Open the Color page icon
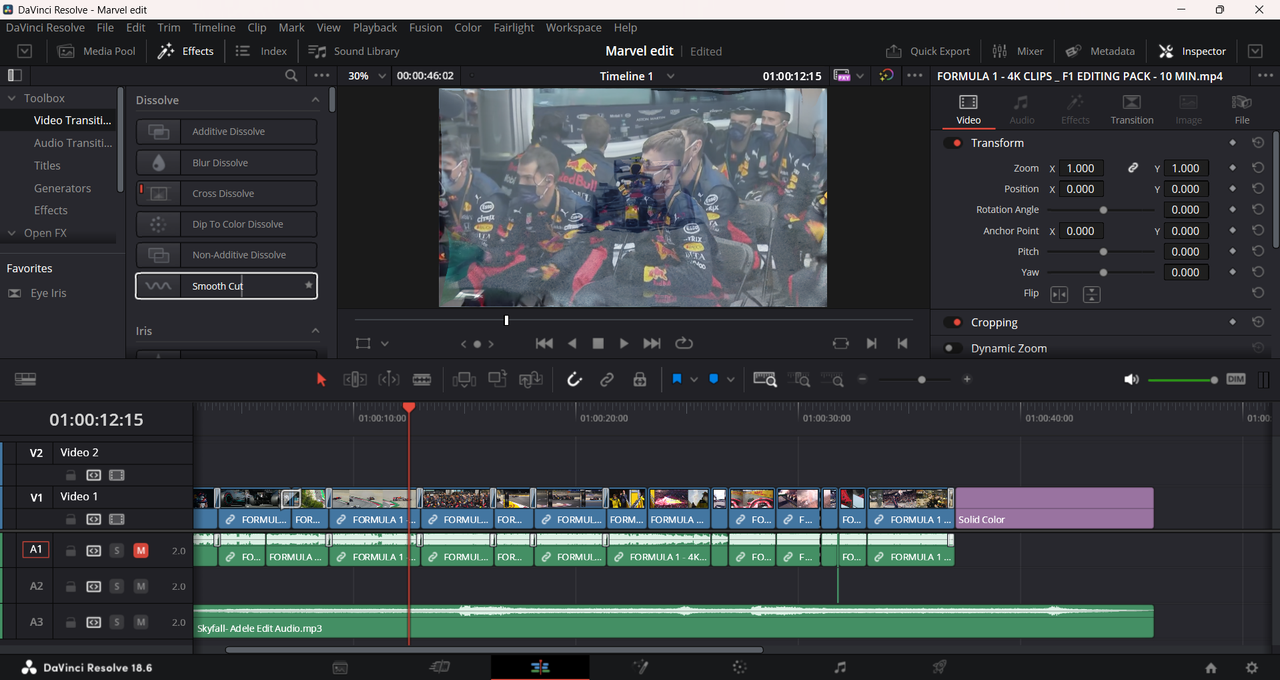This screenshot has width=1280, height=680. pos(739,667)
